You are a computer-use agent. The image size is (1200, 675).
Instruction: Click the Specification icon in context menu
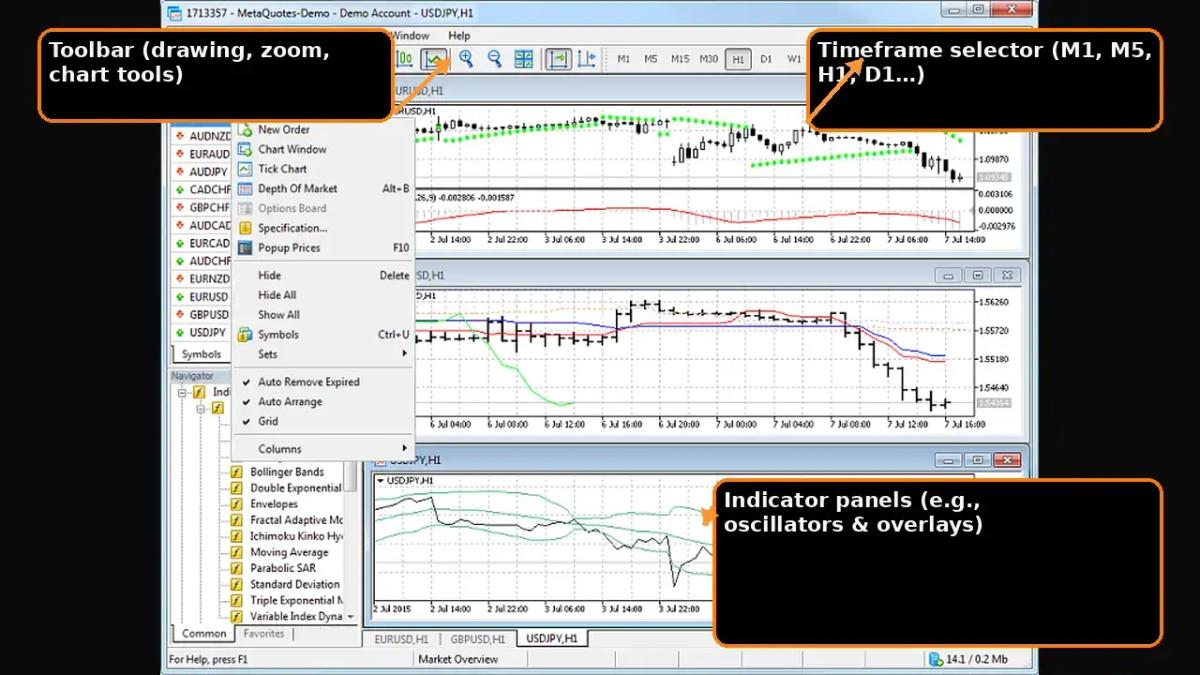245,228
